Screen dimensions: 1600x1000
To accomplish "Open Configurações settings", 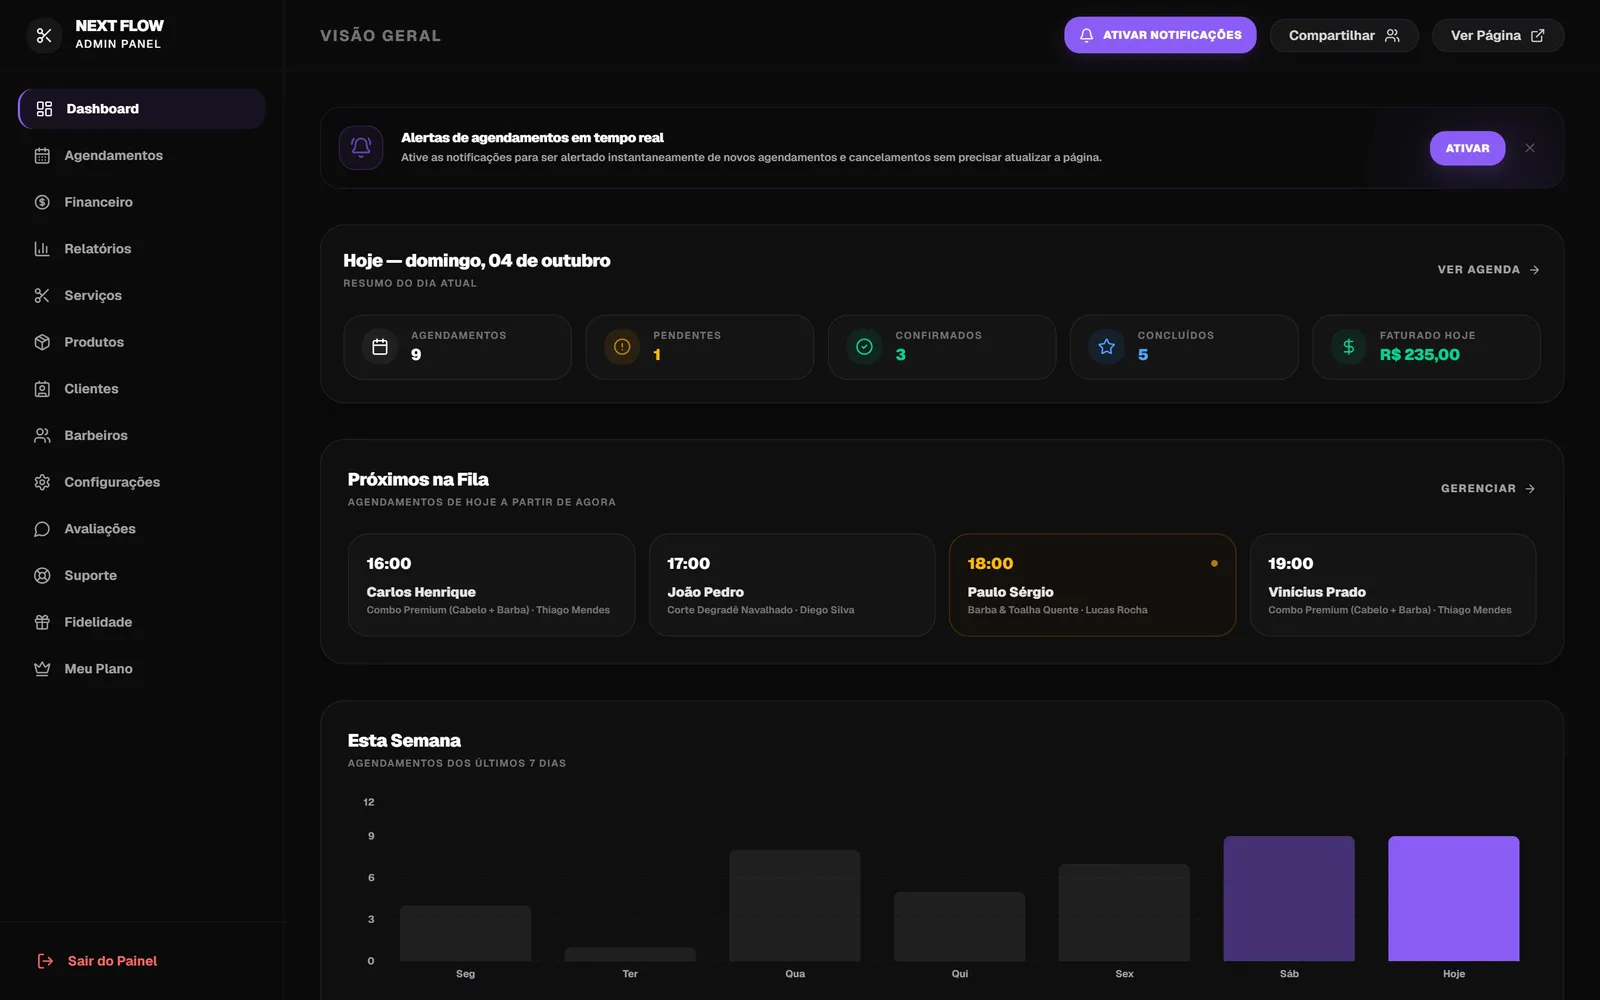I will (141, 482).
